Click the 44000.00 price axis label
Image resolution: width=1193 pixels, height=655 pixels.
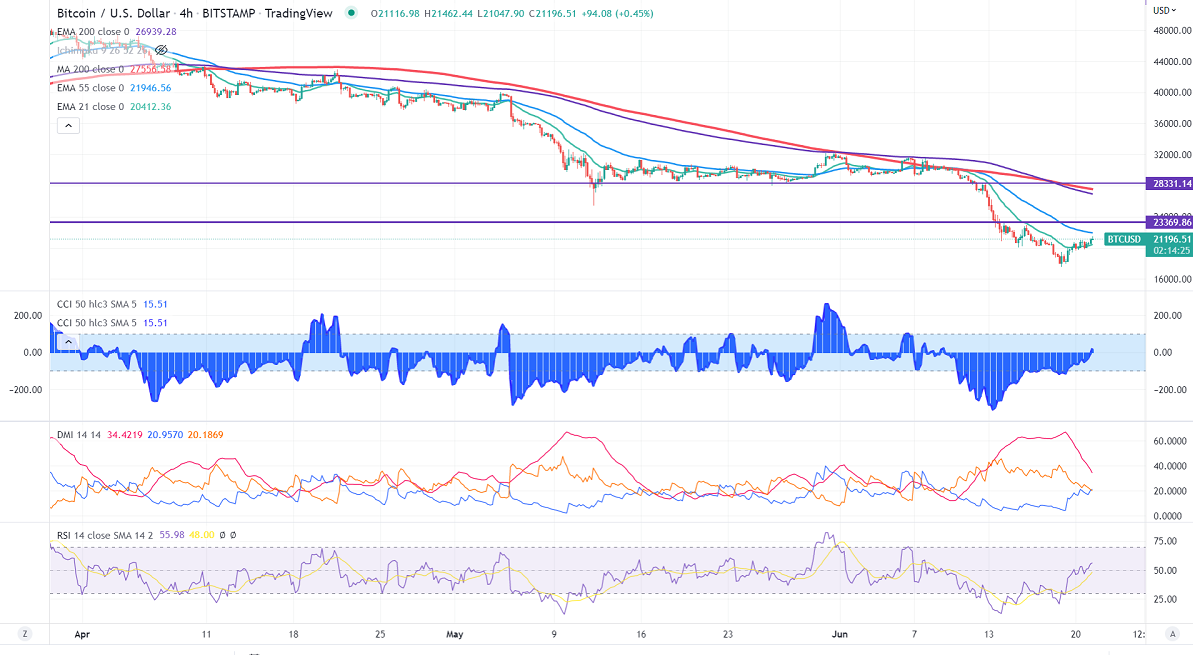click(x=1172, y=62)
